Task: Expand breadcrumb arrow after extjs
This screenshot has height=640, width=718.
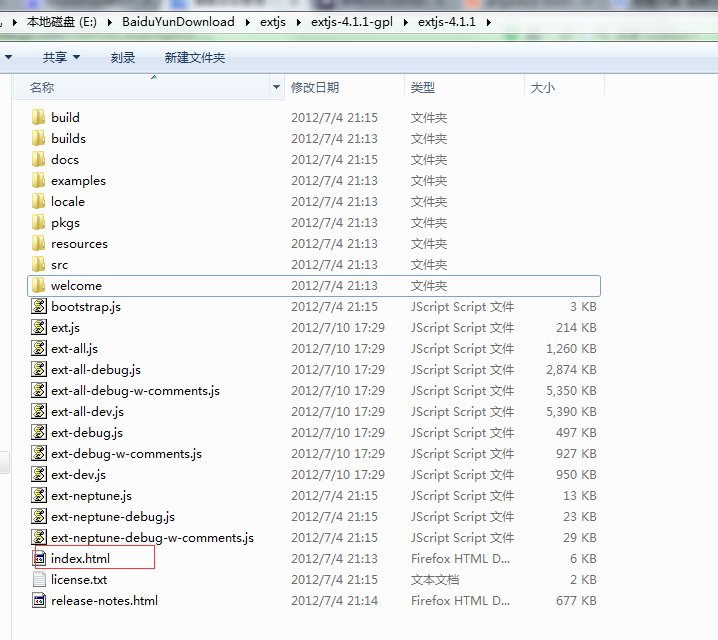Action: (299, 22)
